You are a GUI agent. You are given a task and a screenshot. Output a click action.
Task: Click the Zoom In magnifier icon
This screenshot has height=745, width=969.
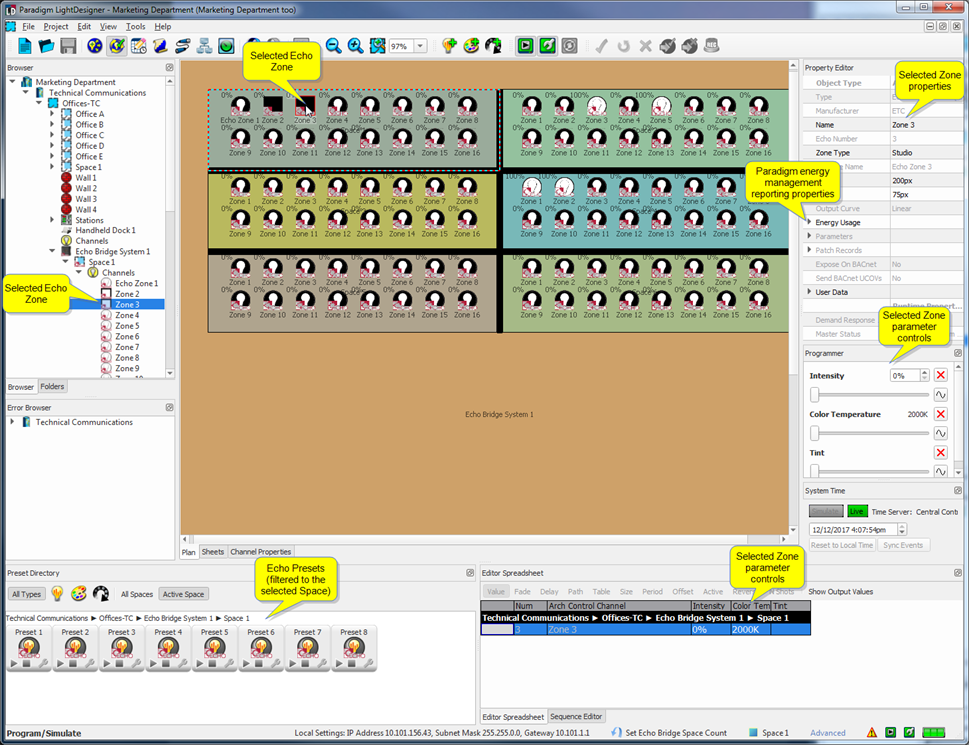point(355,46)
